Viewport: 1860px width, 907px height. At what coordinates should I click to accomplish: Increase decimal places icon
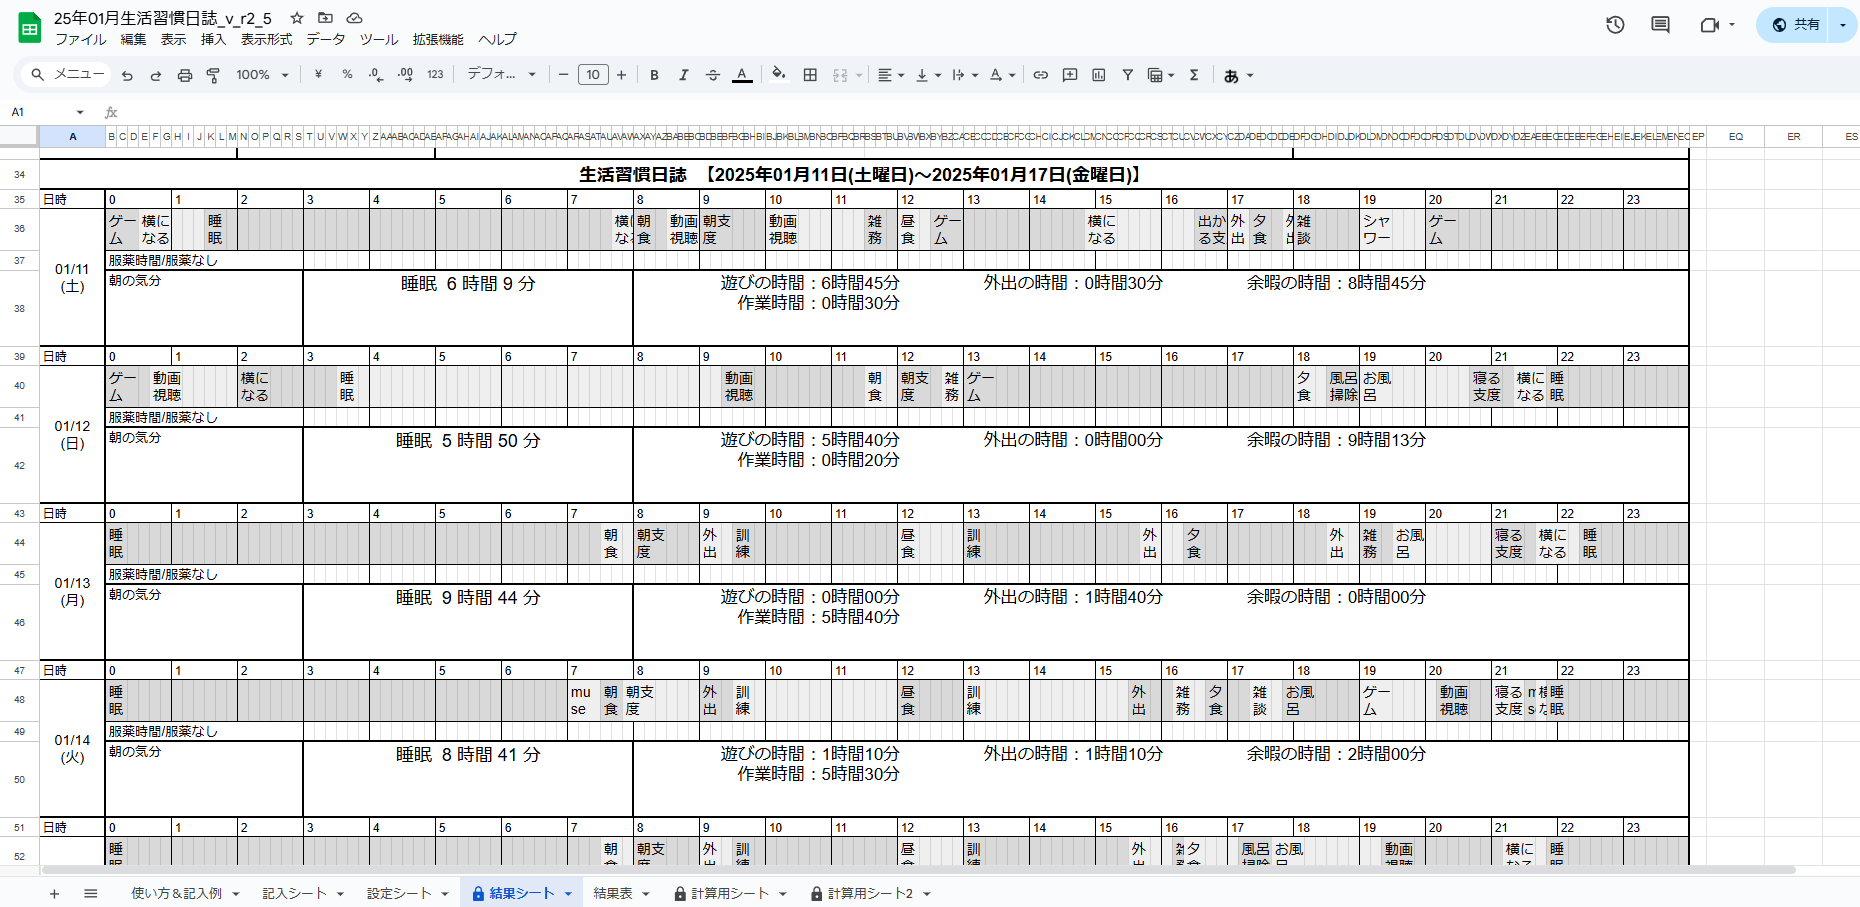click(405, 75)
